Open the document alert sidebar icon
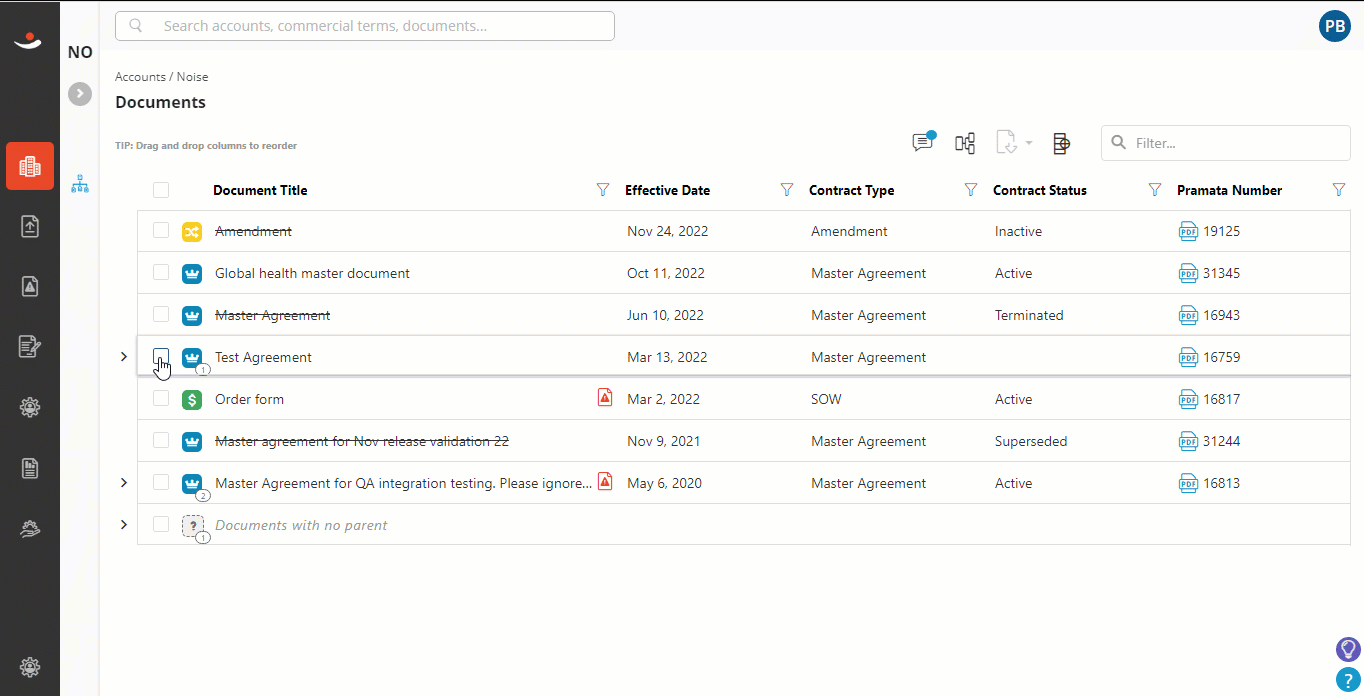Screen dimensions: 1364x696 click(x=30, y=287)
